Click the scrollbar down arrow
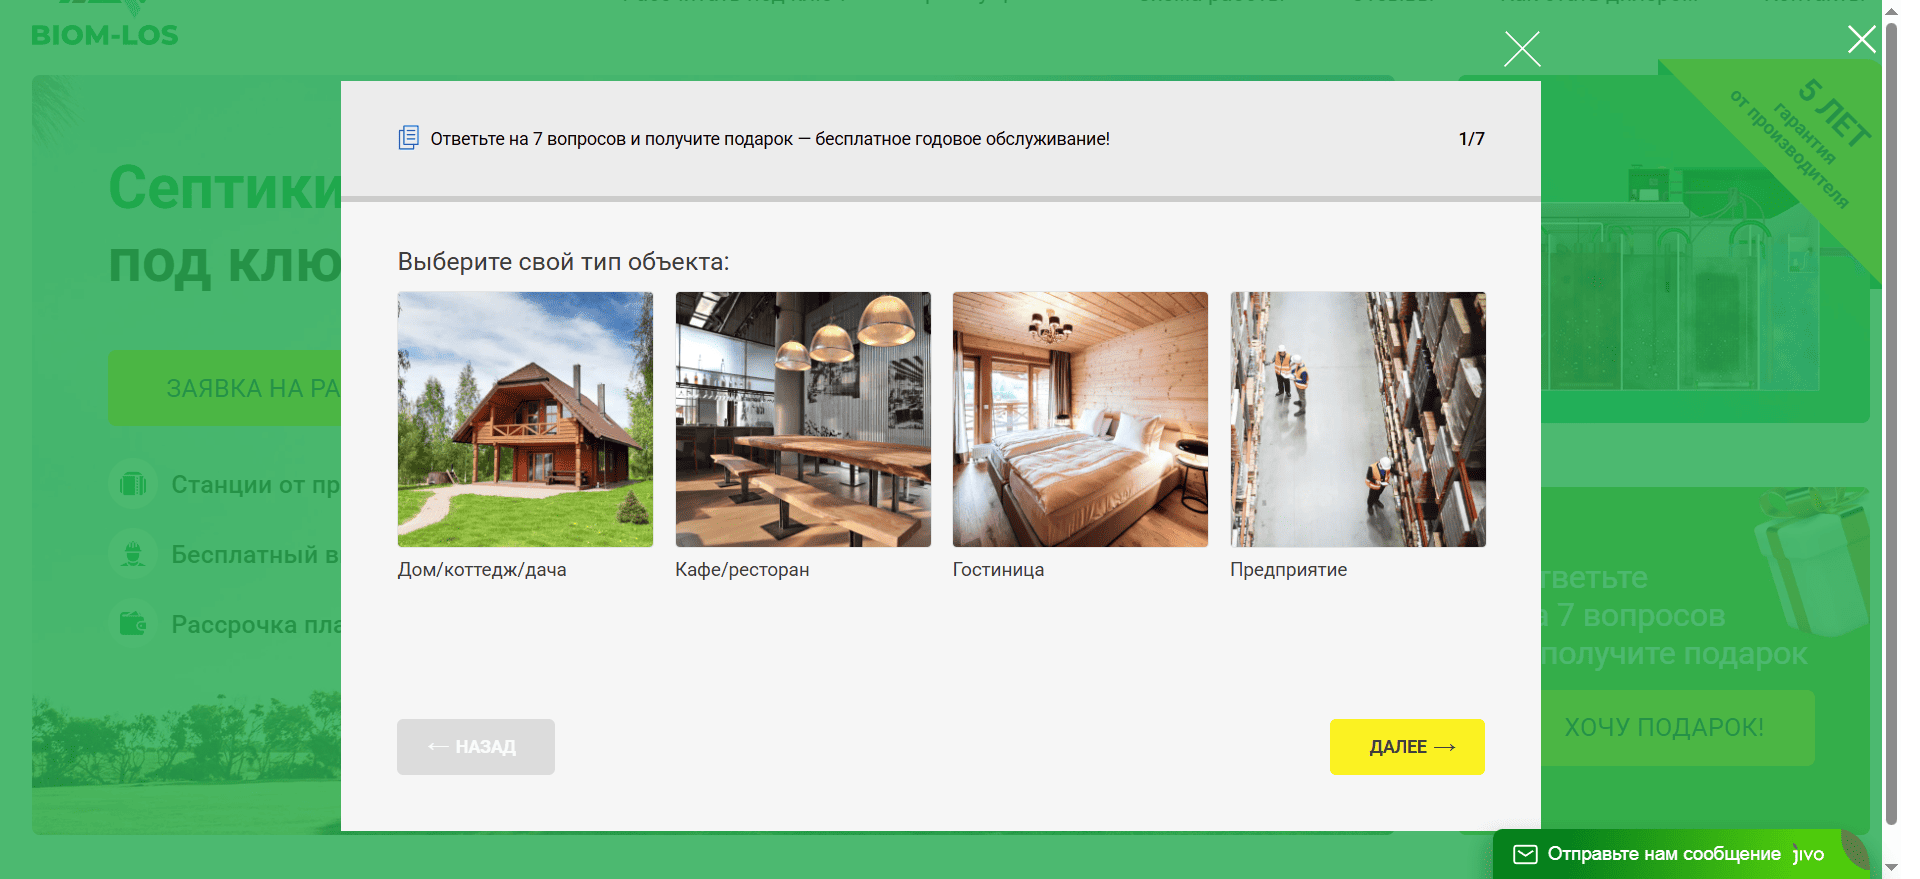Image resolution: width=1920 pixels, height=879 pixels. [x=1891, y=867]
